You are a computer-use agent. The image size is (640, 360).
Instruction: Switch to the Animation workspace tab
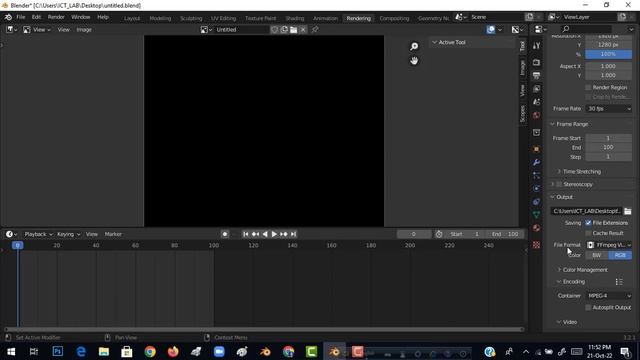click(x=325, y=18)
